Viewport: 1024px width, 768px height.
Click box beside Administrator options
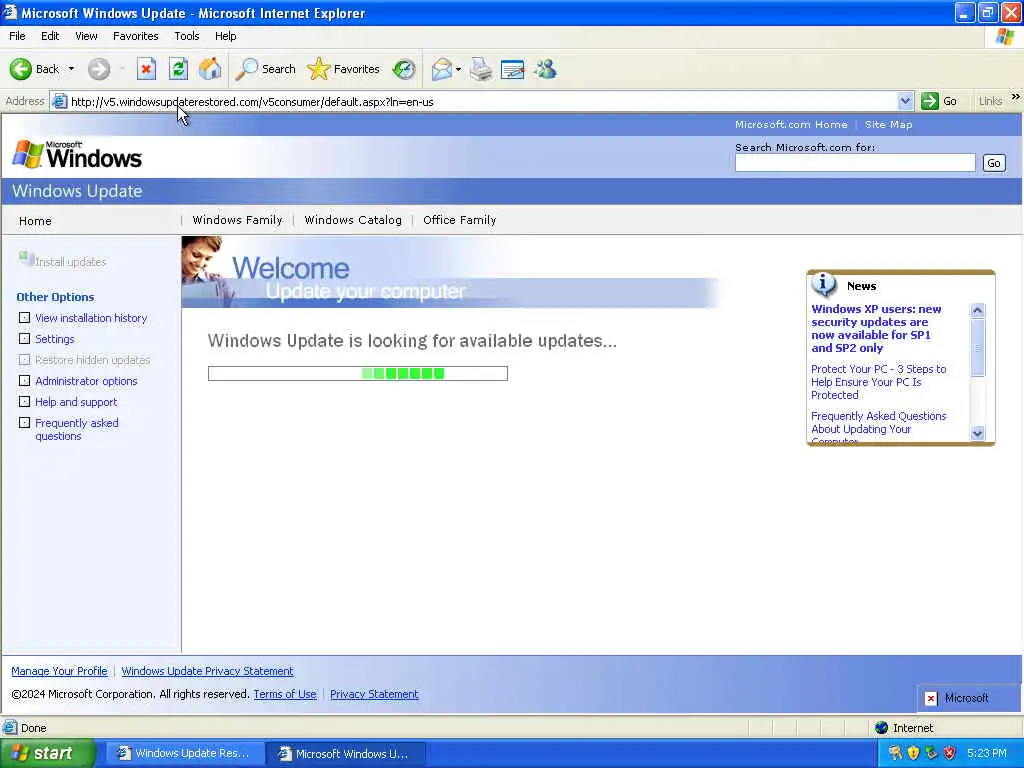coord(24,381)
